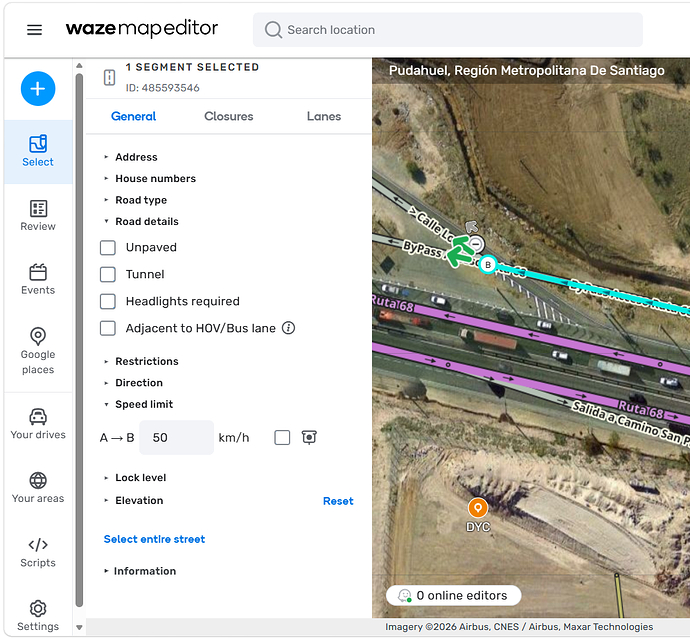
Task: Open the Events section
Action: [x=38, y=279]
